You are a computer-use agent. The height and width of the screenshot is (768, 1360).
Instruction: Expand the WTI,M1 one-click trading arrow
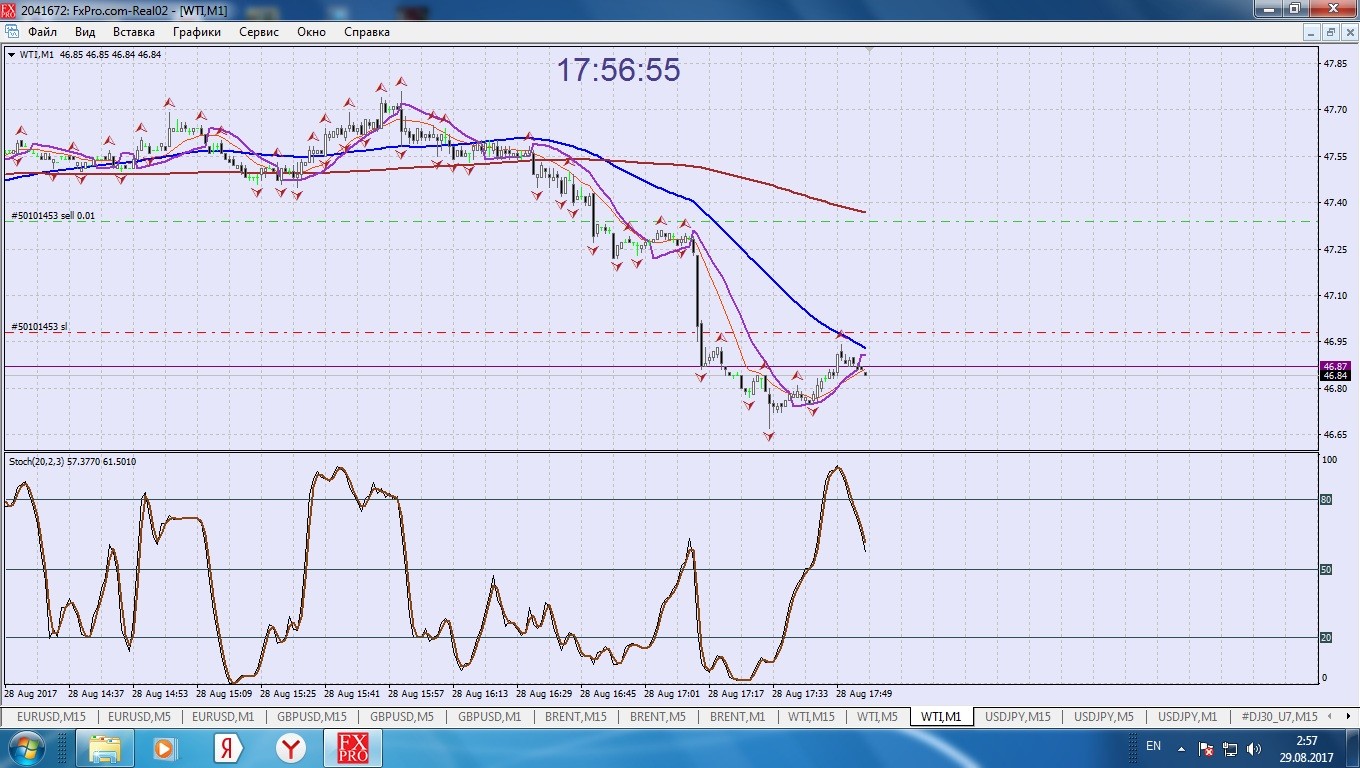pos(11,55)
